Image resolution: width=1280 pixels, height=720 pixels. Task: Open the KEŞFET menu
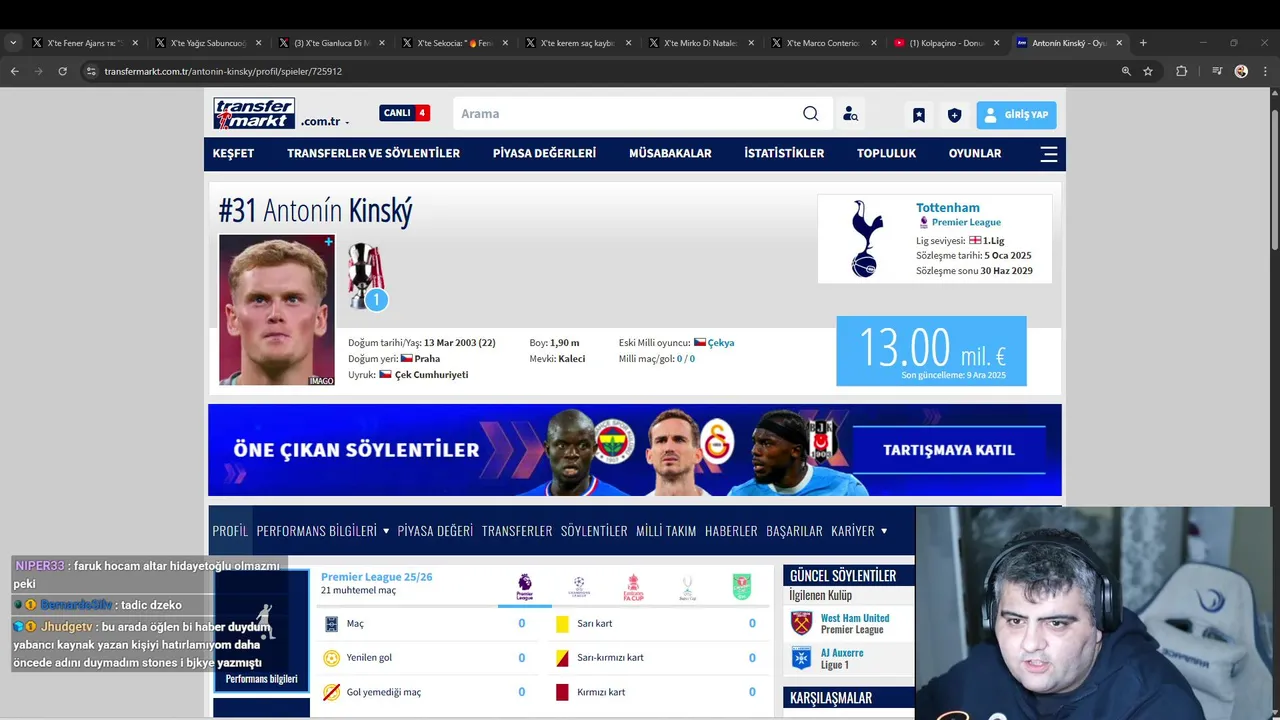(x=233, y=153)
